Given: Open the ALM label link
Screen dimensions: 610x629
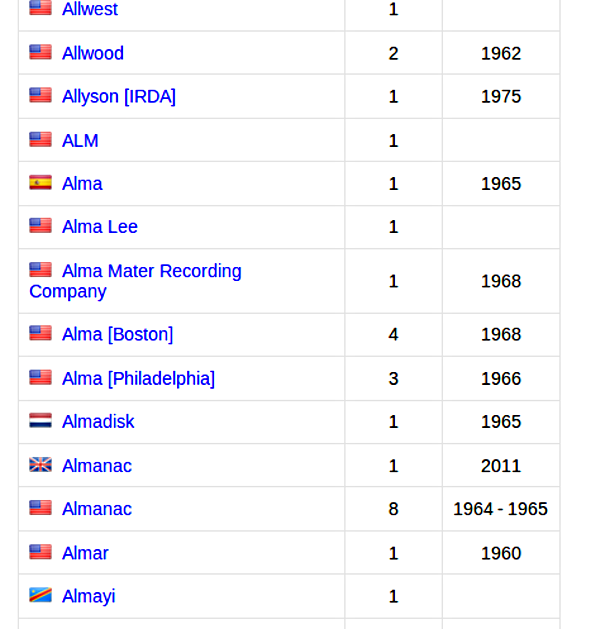Looking at the screenshot, I should pos(80,141).
